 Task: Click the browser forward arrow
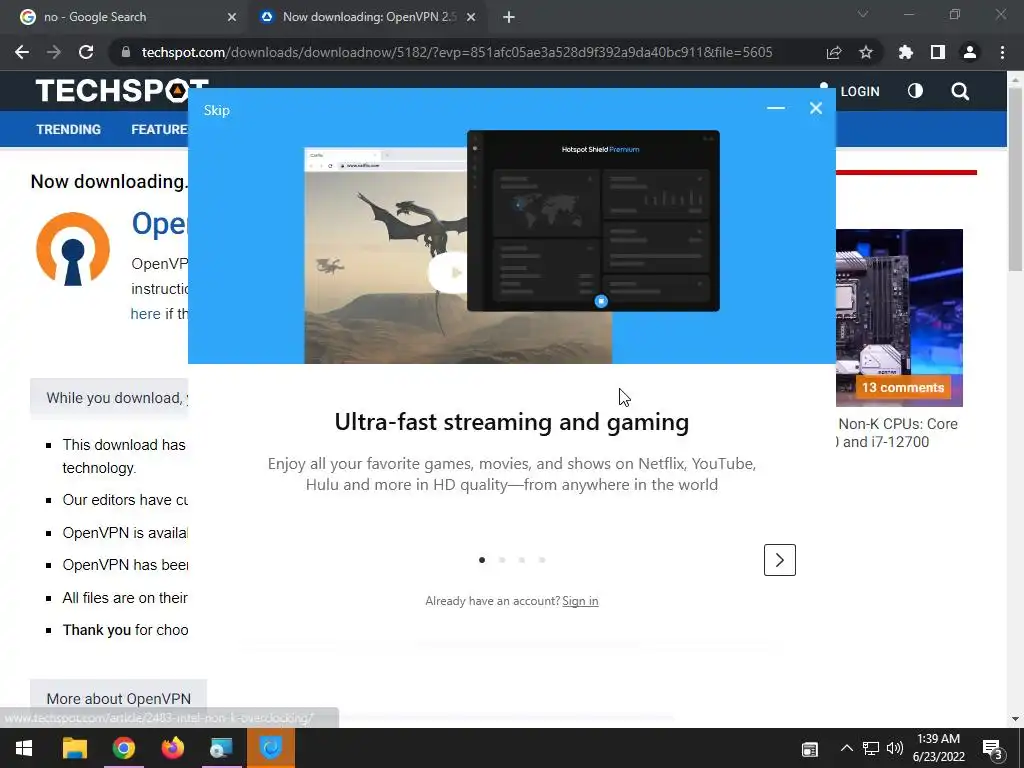pos(54,52)
